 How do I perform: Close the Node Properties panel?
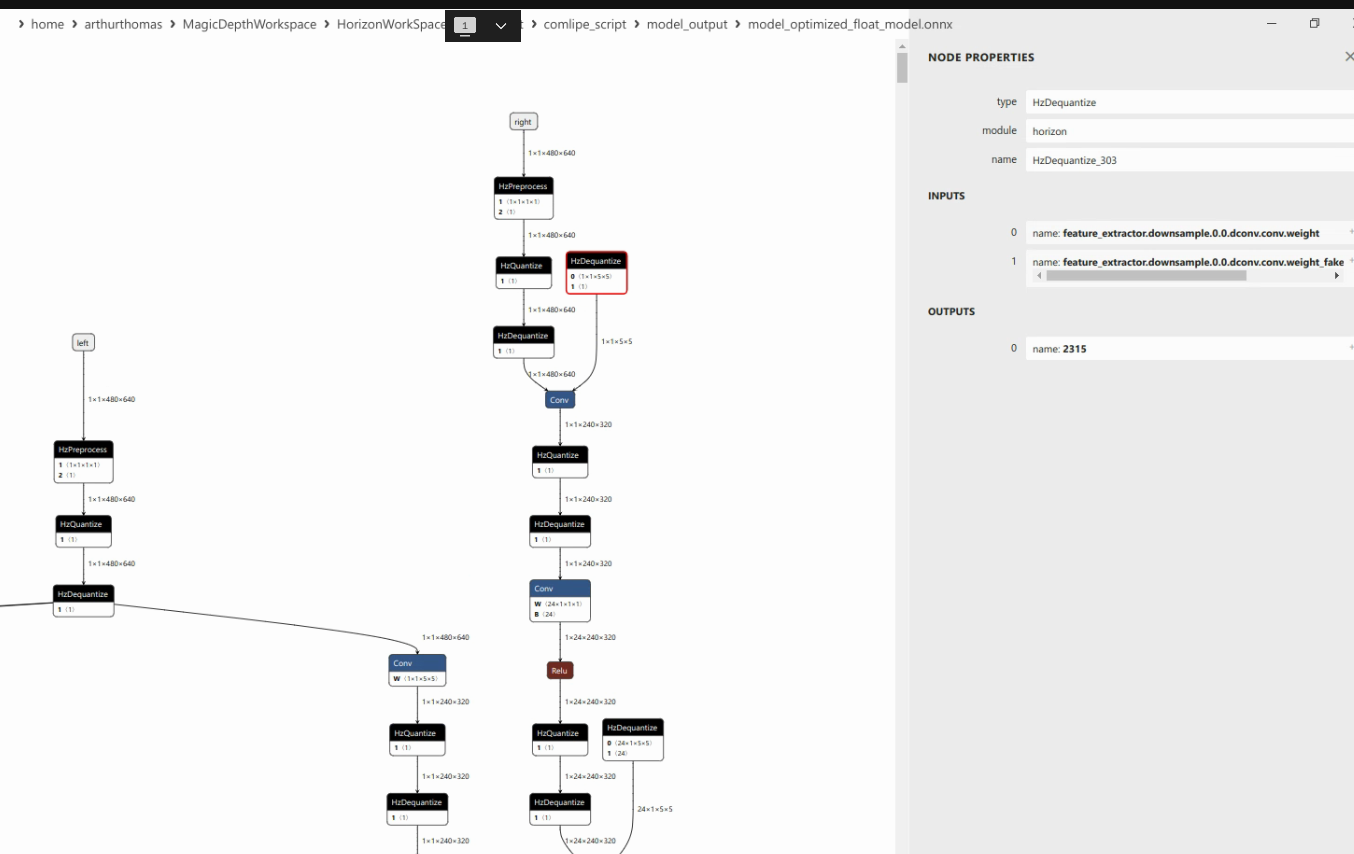[1348, 57]
